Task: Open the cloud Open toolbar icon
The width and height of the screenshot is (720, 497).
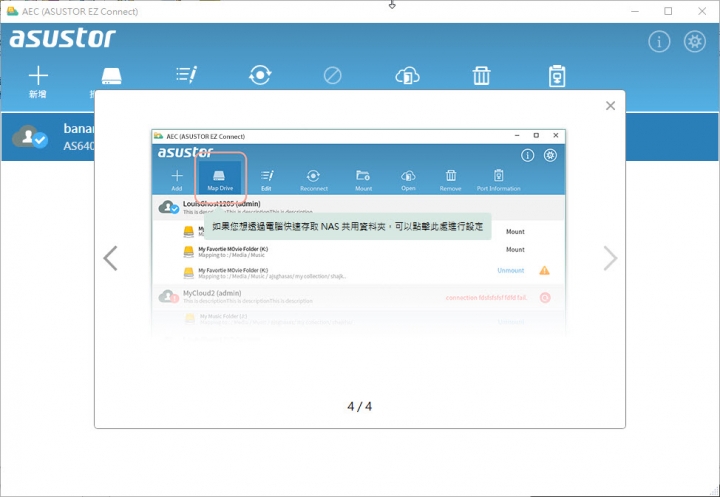Action: coord(407,76)
